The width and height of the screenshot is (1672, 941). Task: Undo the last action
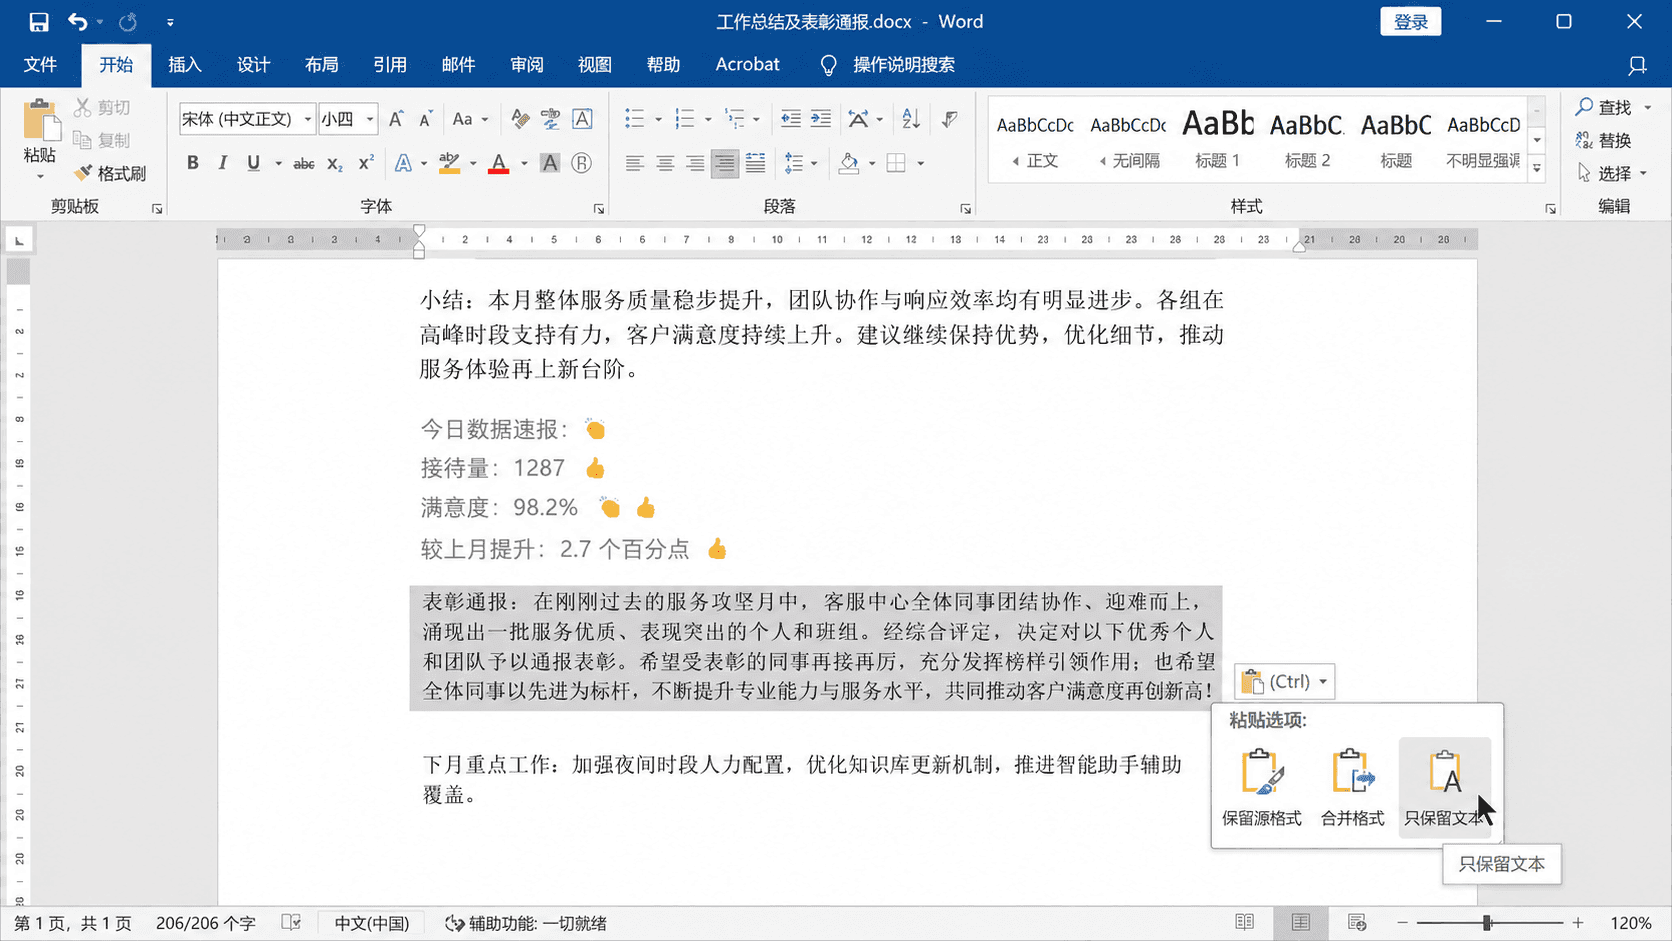[x=77, y=22]
